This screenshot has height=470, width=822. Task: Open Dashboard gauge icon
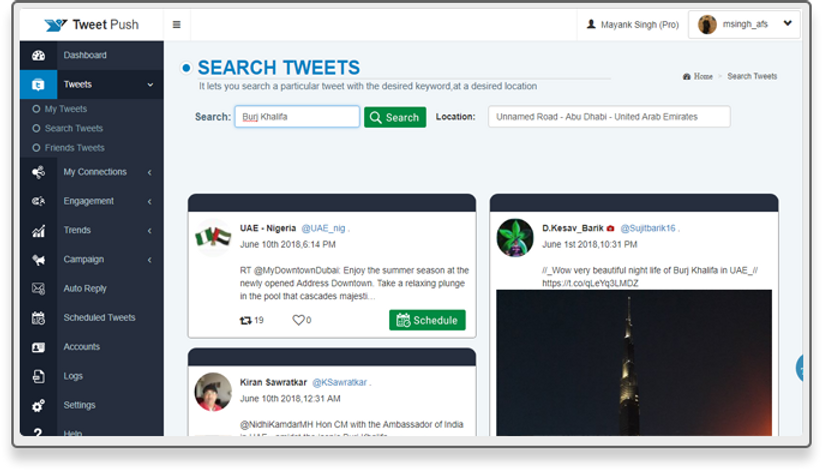click(38, 56)
